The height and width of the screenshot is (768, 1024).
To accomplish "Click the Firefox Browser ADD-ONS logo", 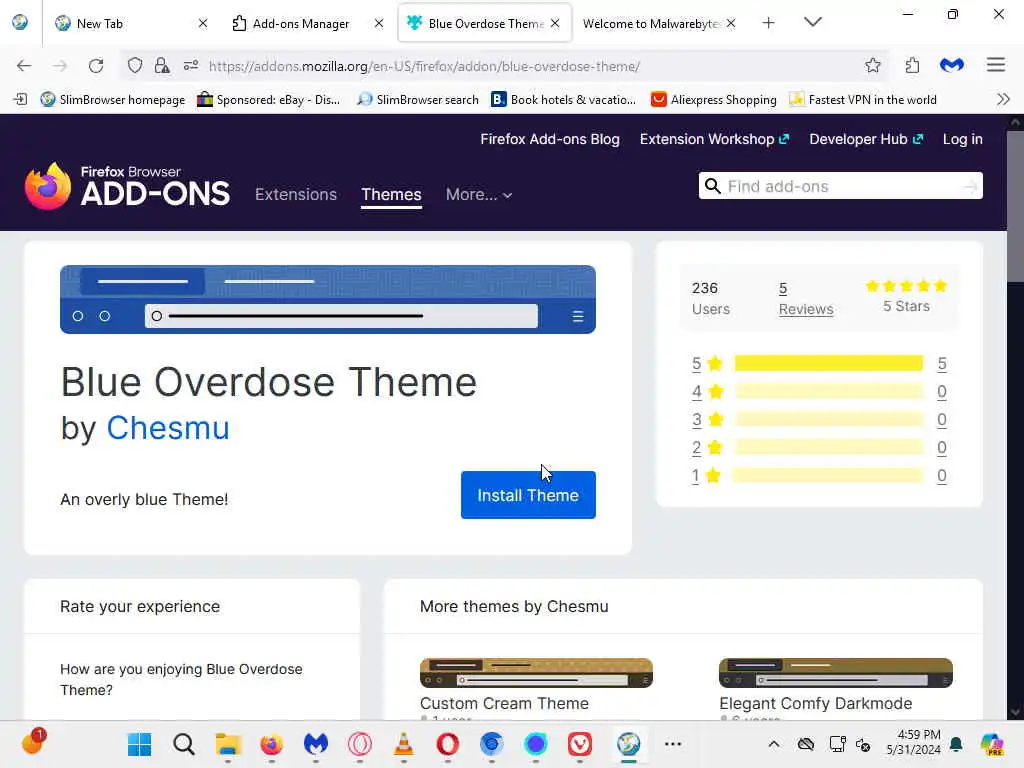I will click(x=127, y=187).
